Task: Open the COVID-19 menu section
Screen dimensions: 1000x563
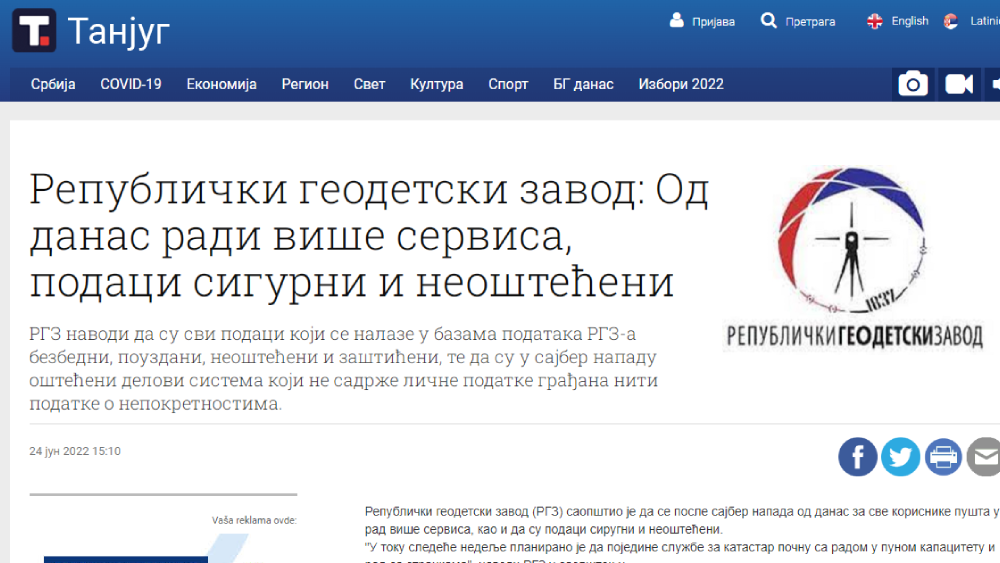Action: 131,84
